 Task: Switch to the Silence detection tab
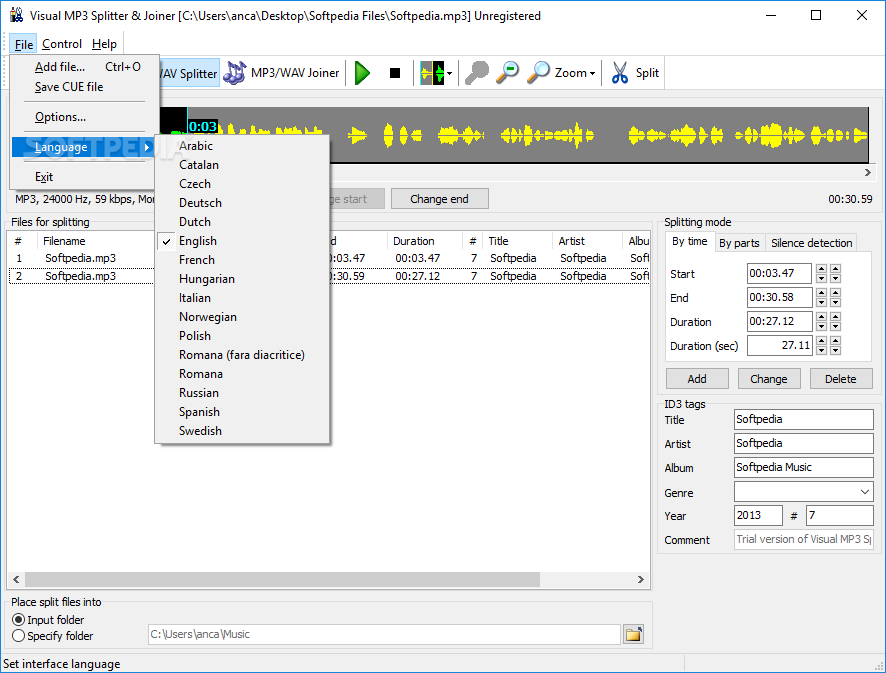pos(811,243)
